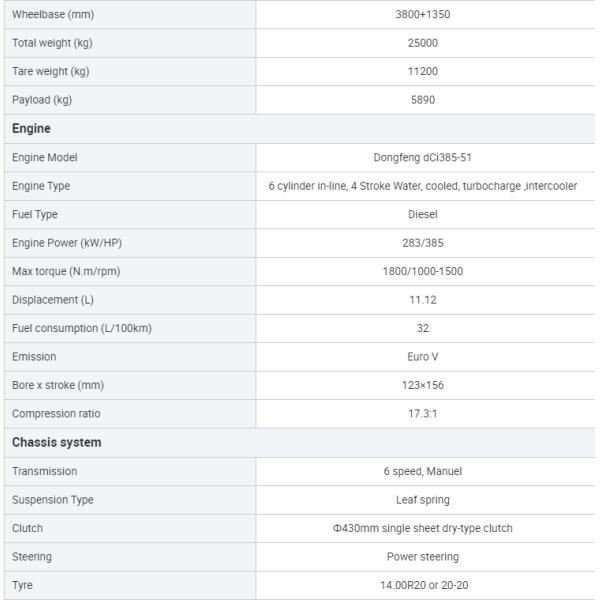Viewport: 600px width, 600px height.
Task: Click the Total weight value 25000
Action: [x=423, y=43]
